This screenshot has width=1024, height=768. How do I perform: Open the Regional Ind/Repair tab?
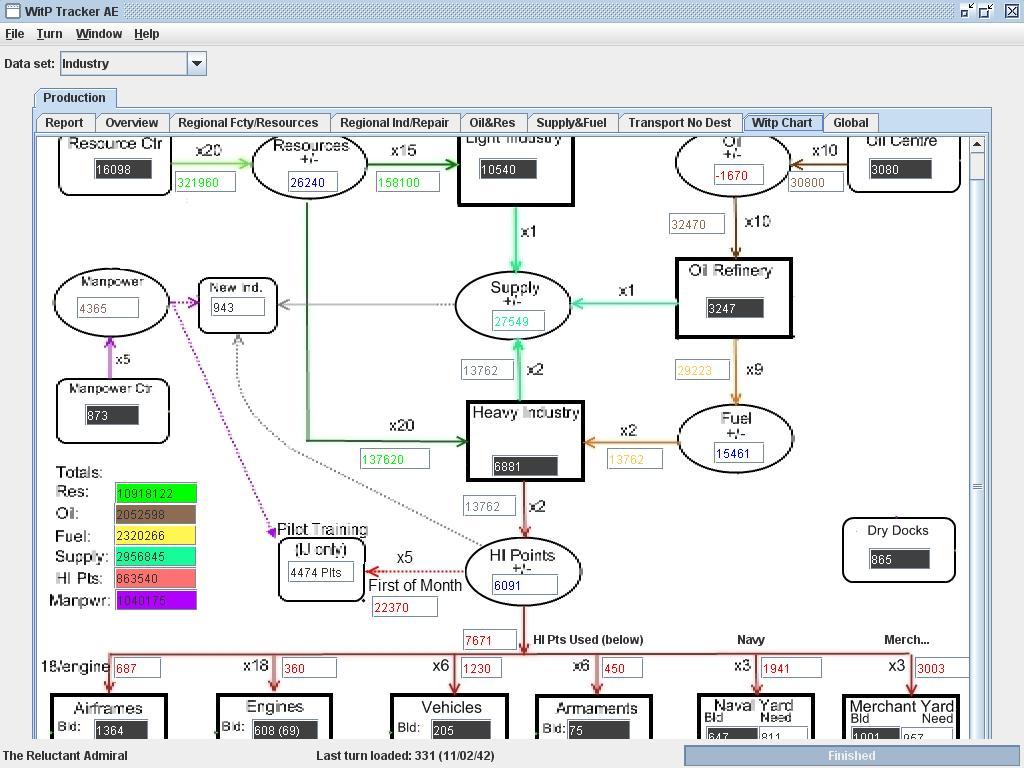(394, 123)
